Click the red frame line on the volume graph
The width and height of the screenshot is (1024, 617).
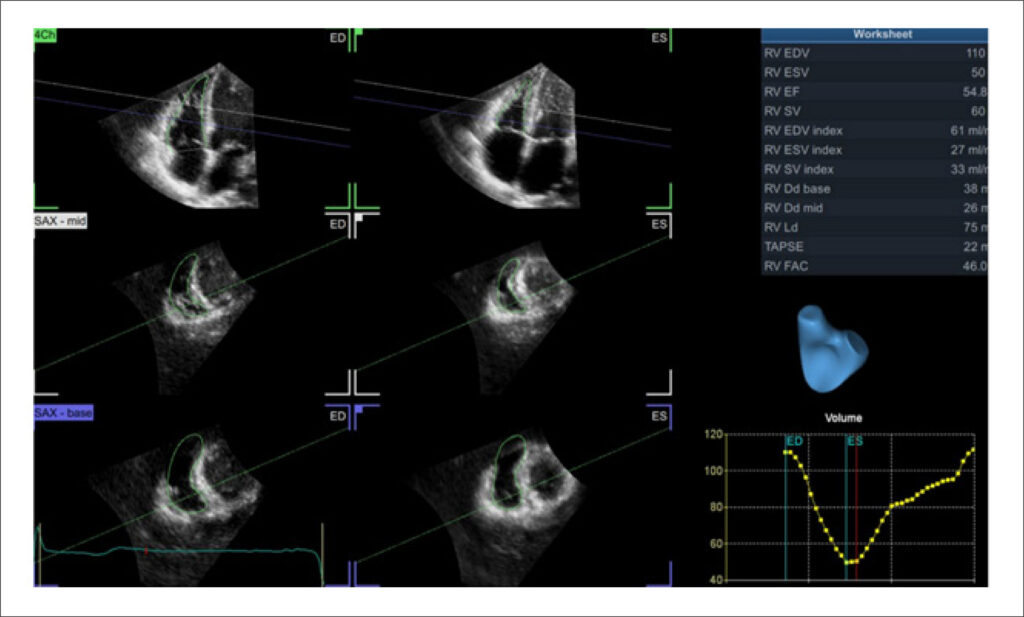(856, 509)
